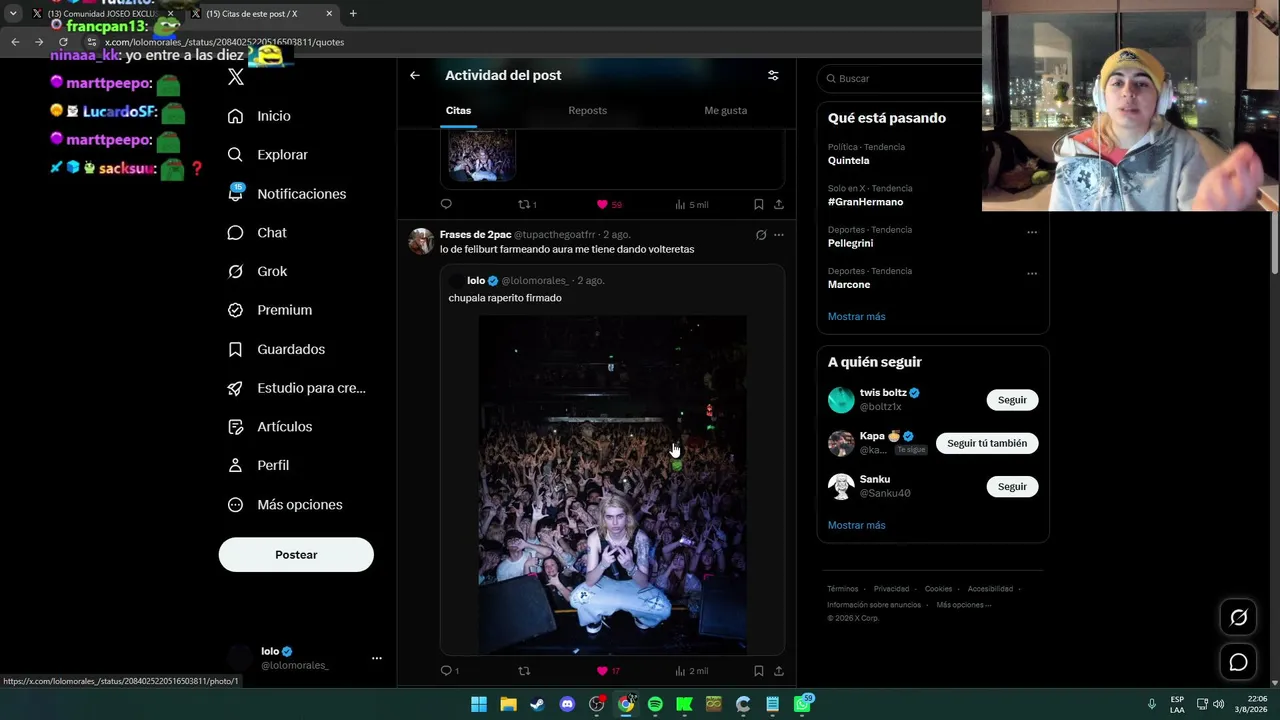Open the Explorar search page
This screenshot has height=720, width=1280.
point(267,155)
